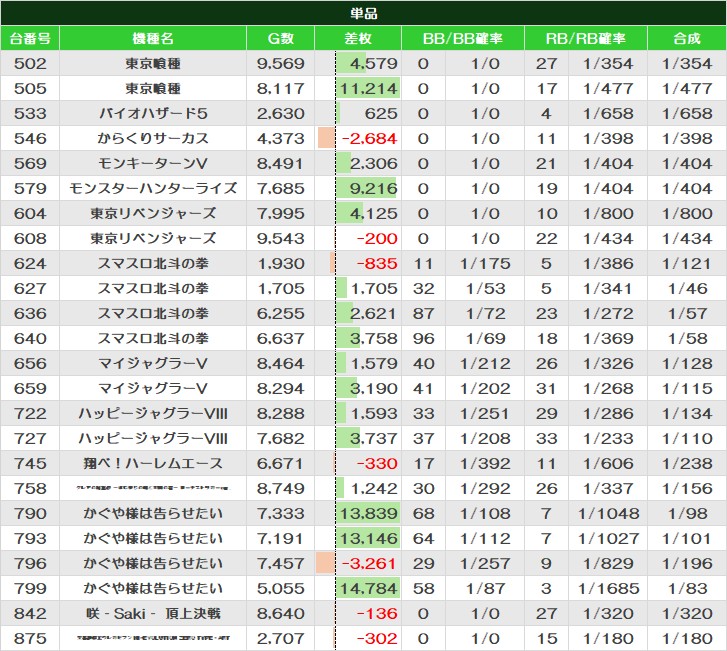Sort by the 機種名 column header
The image size is (727, 651).
[x=153, y=38]
